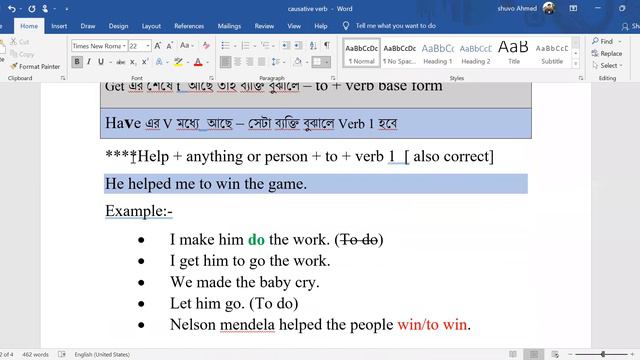This screenshot has height=360, width=640.
Task: Open the Paragraph dialog launcher
Action: 333,78
